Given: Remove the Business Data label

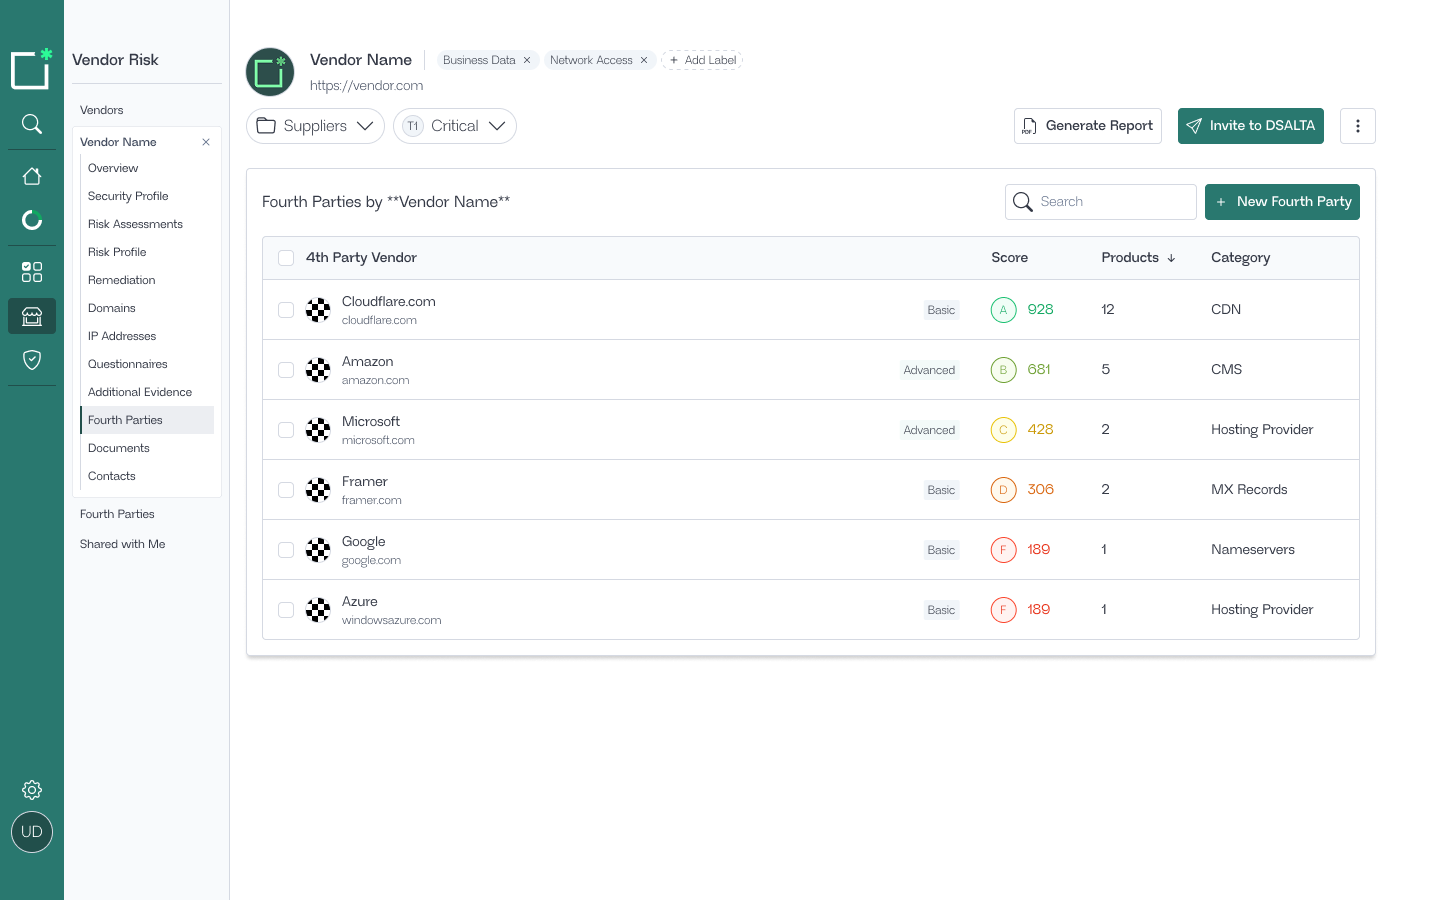Looking at the screenshot, I should [527, 60].
